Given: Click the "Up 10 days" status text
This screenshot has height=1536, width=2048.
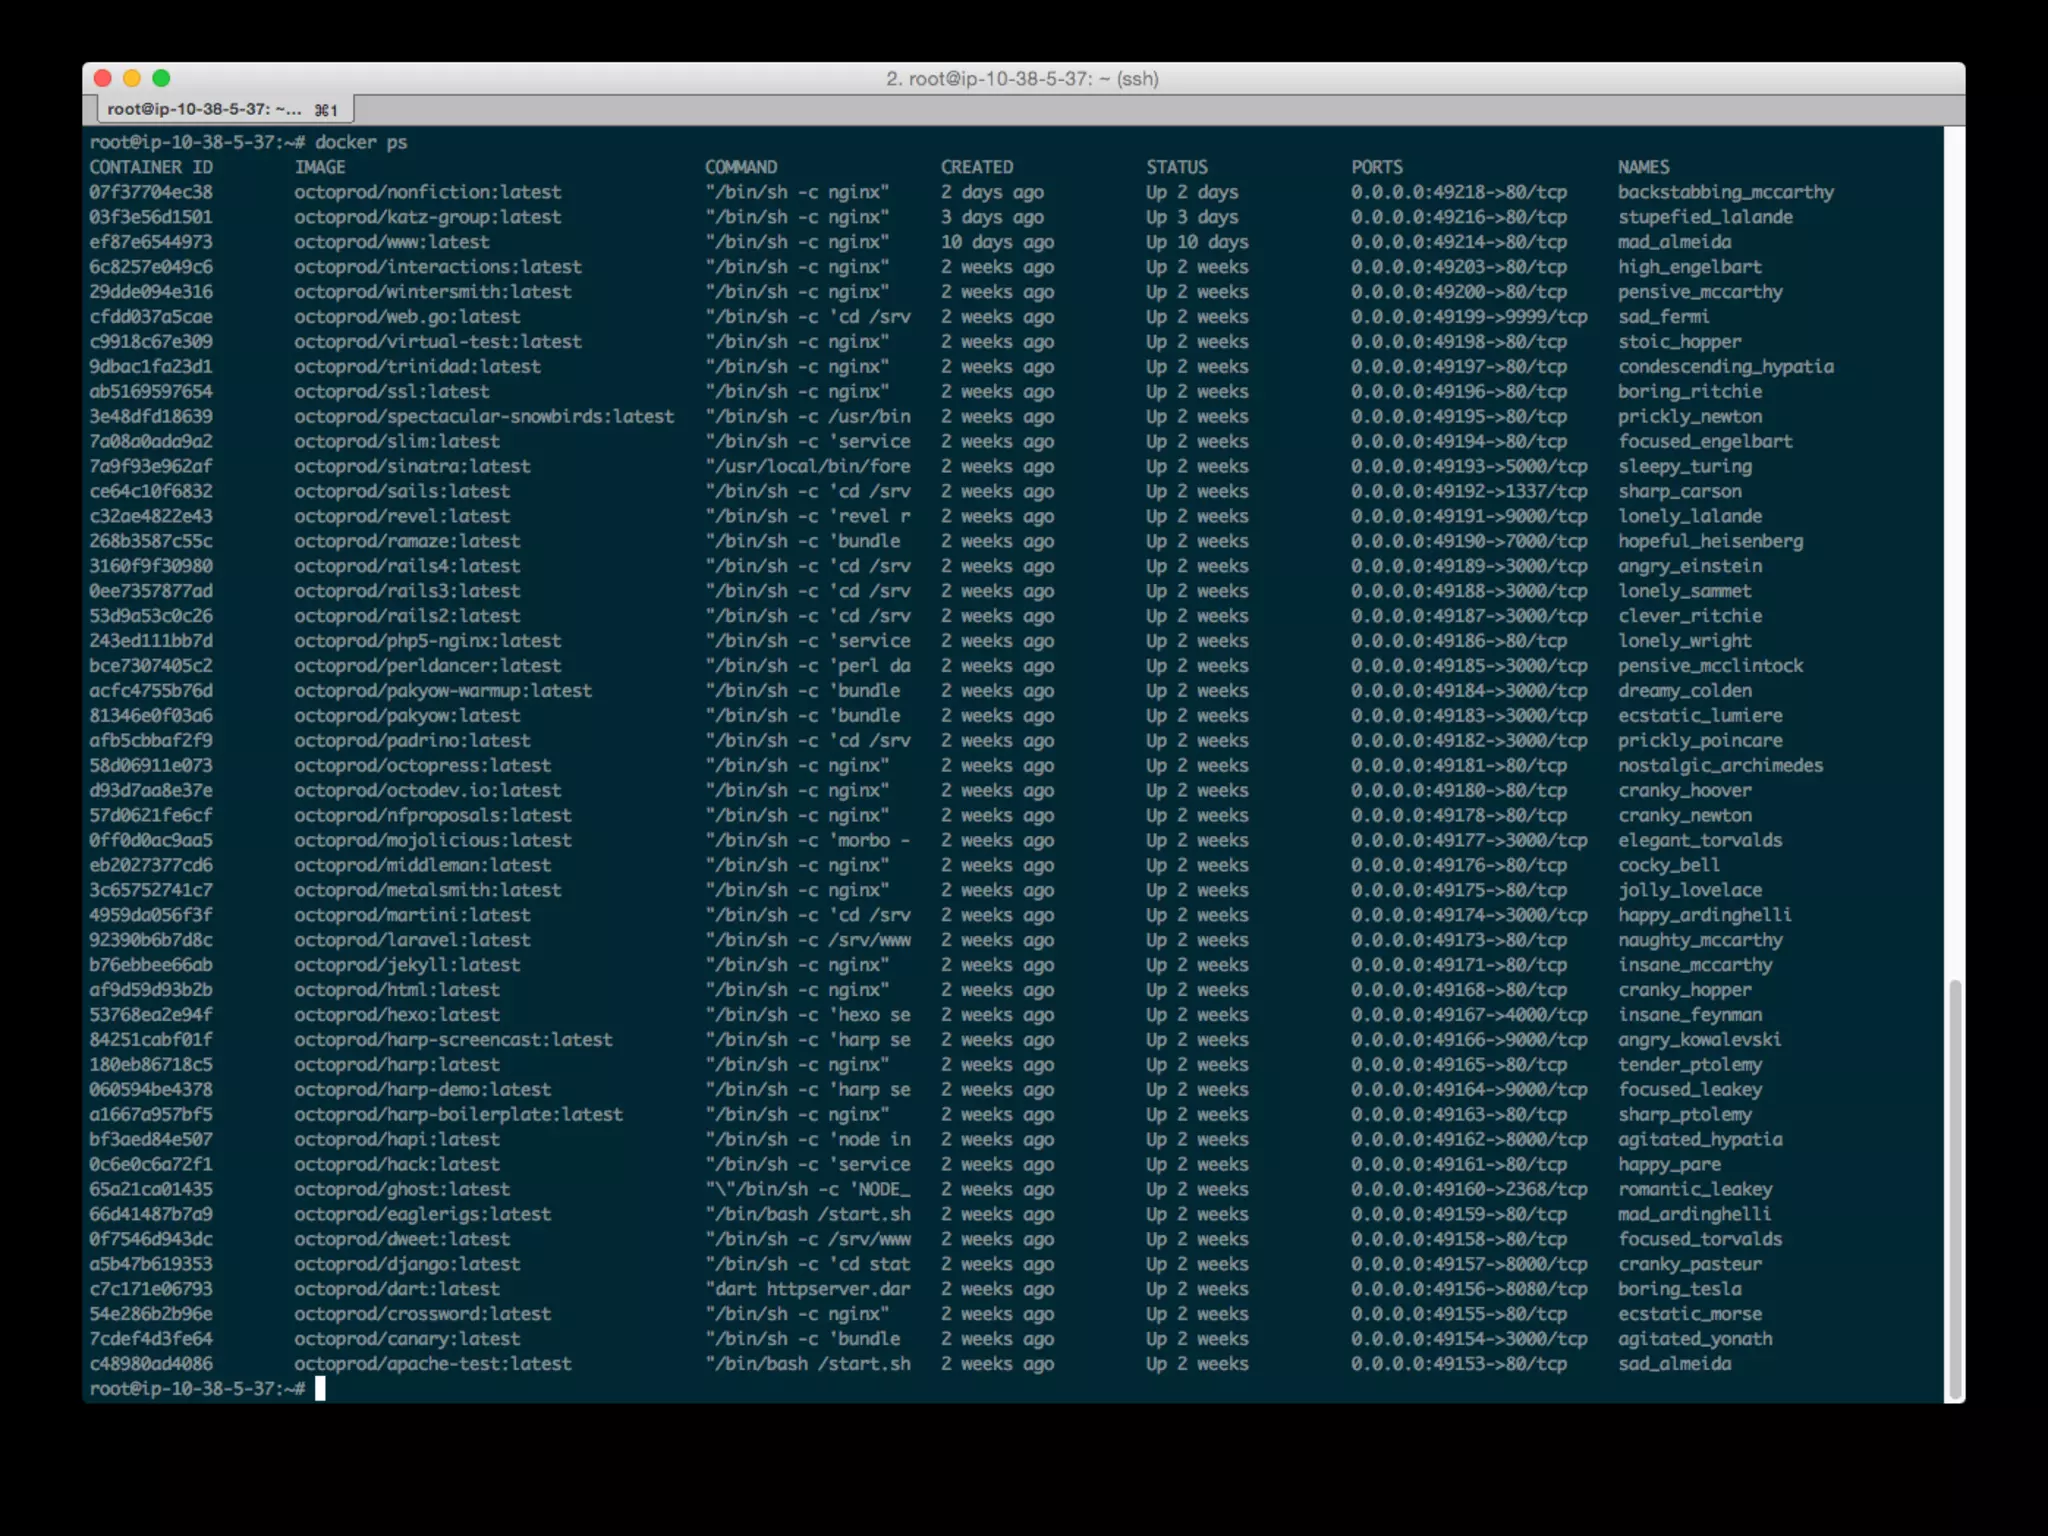Looking at the screenshot, I should [1197, 242].
